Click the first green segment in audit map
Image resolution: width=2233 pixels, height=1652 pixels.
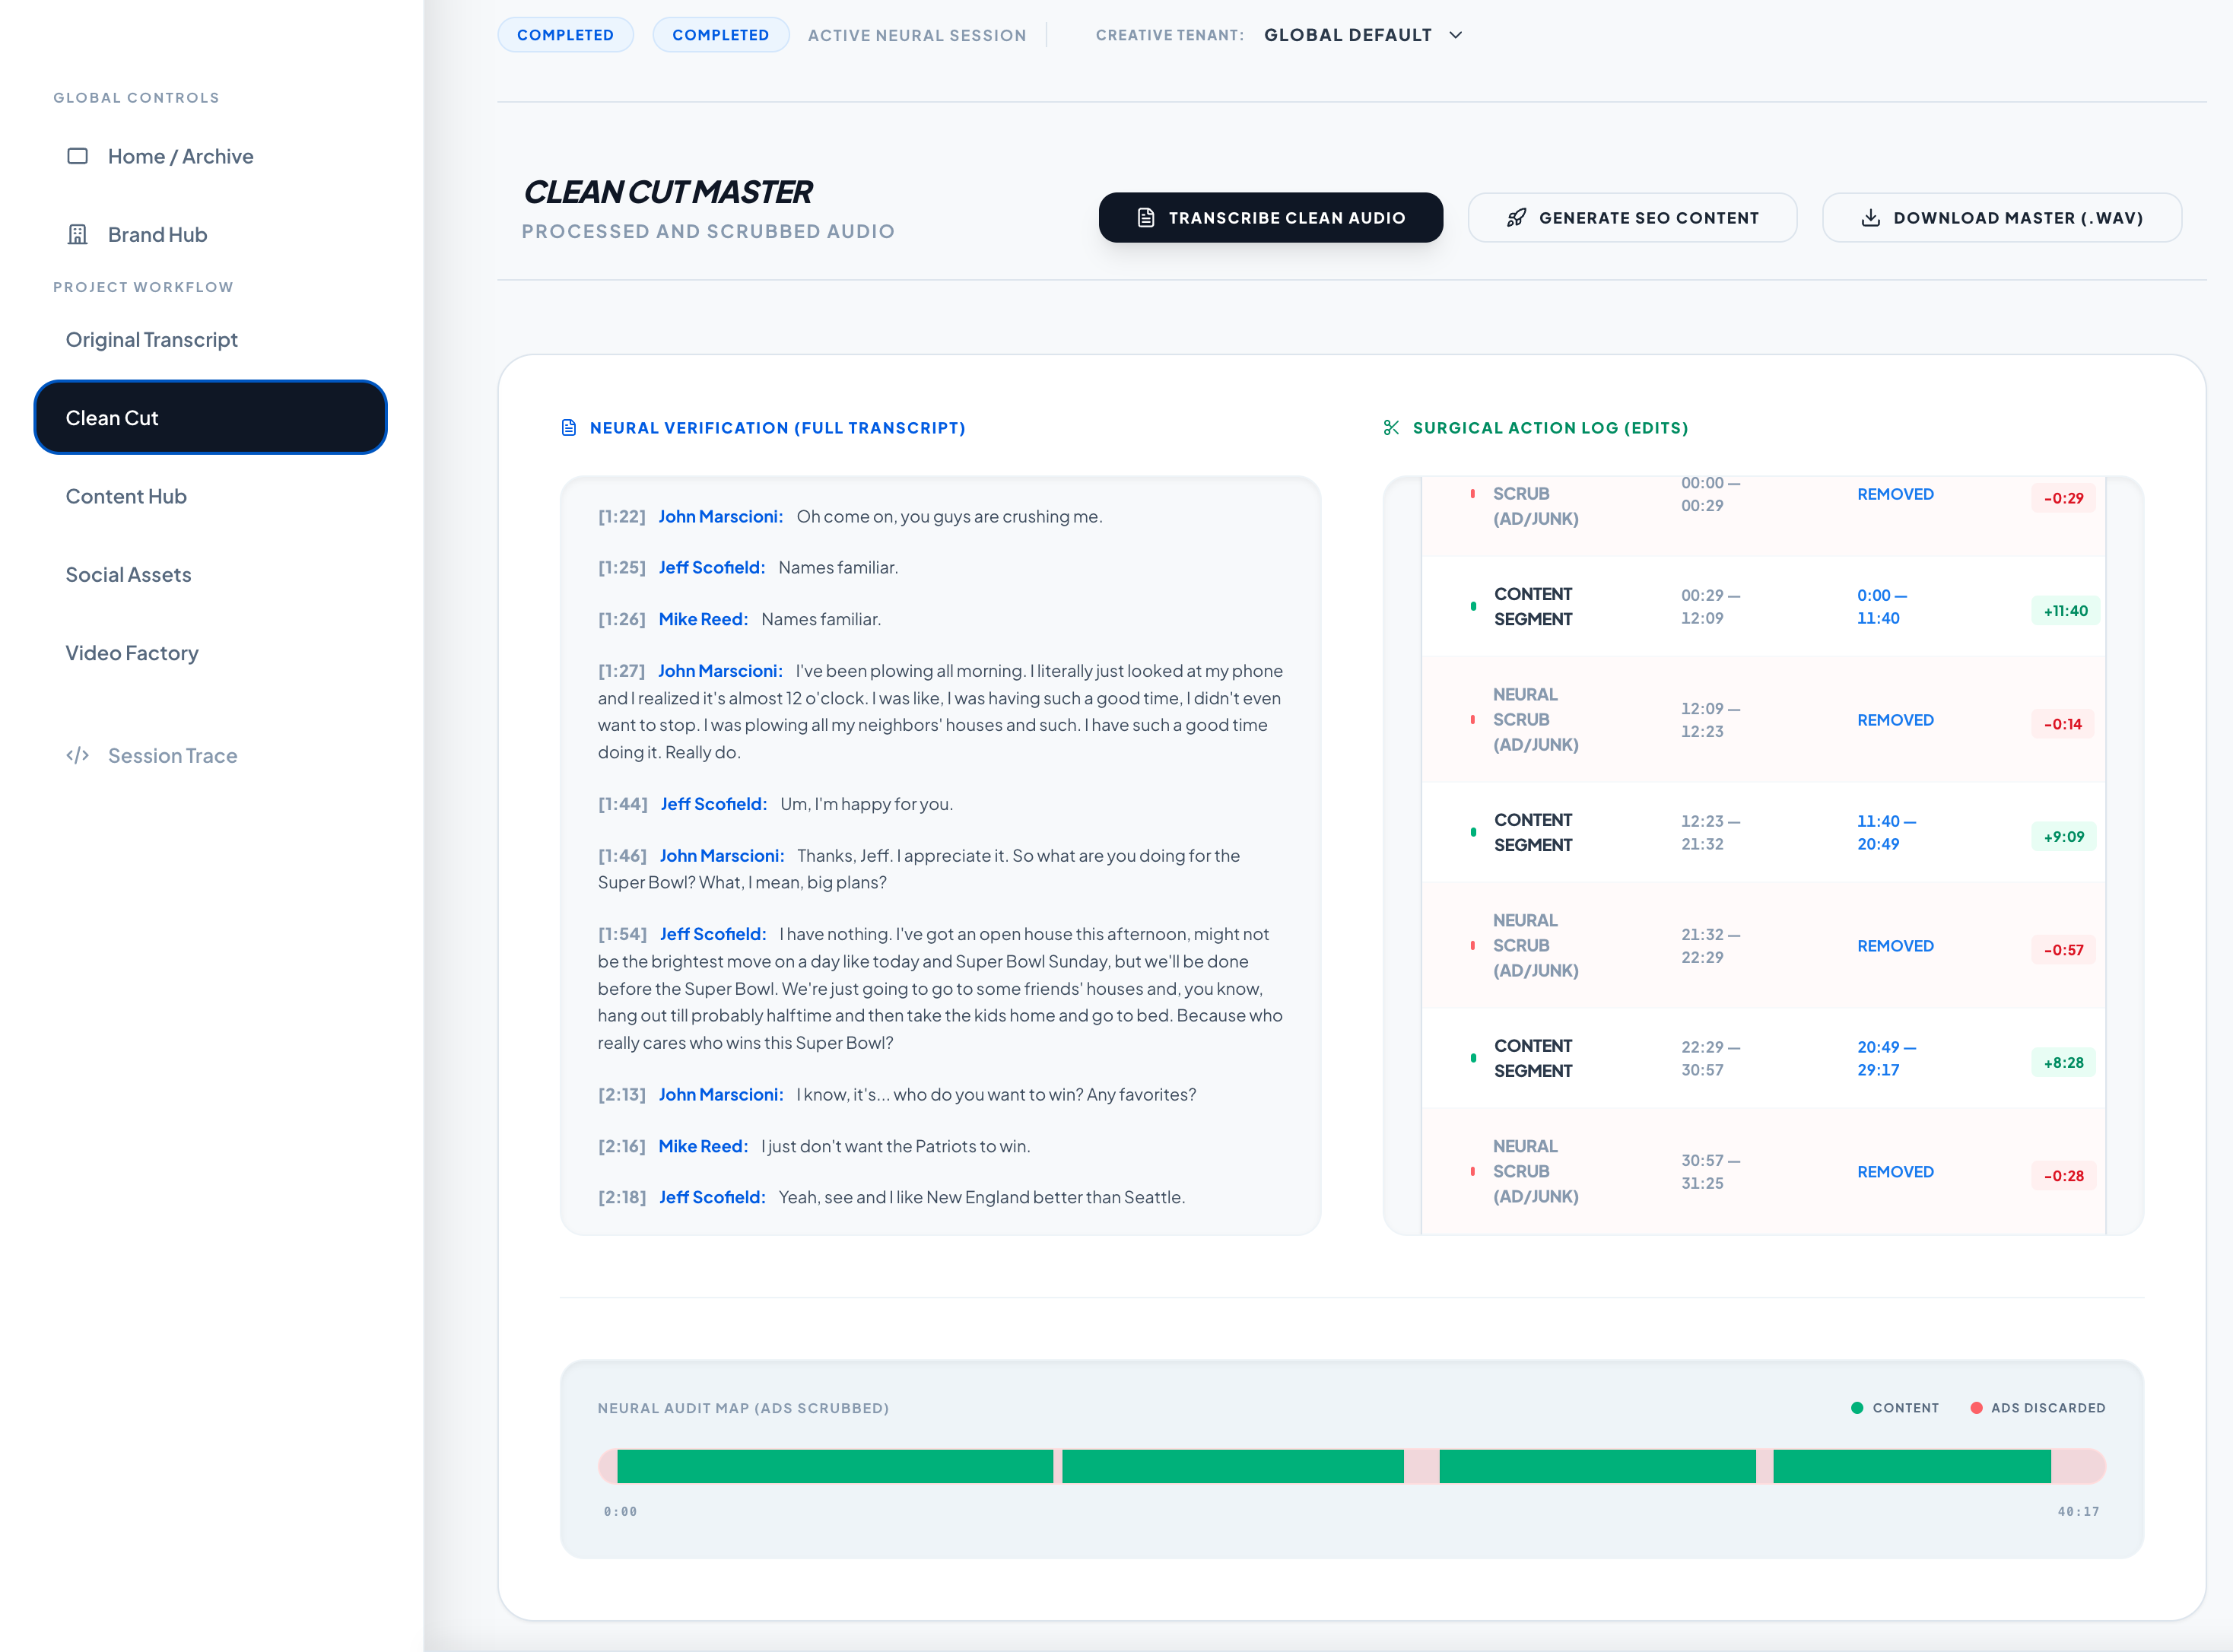pyautogui.click(x=834, y=1466)
